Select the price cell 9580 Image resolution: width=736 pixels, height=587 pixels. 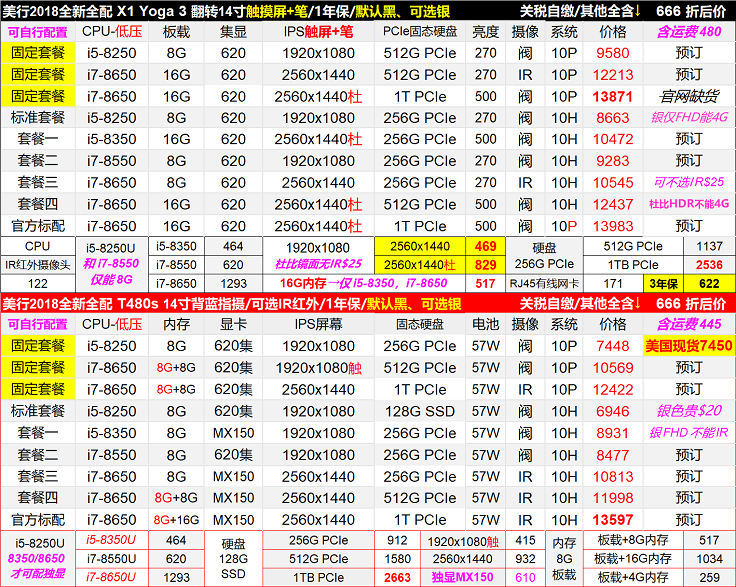coord(613,53)
